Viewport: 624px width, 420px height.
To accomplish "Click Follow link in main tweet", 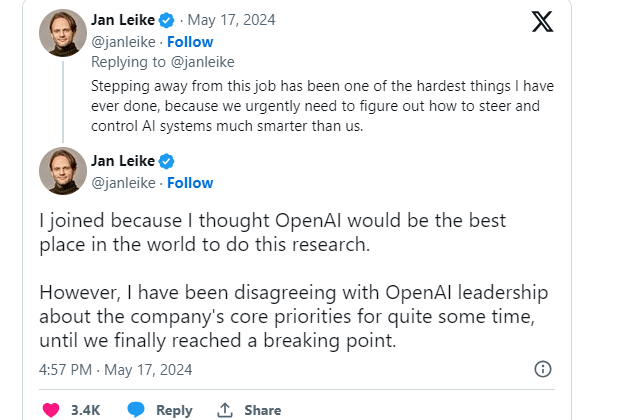I will [x=190, y=183].
